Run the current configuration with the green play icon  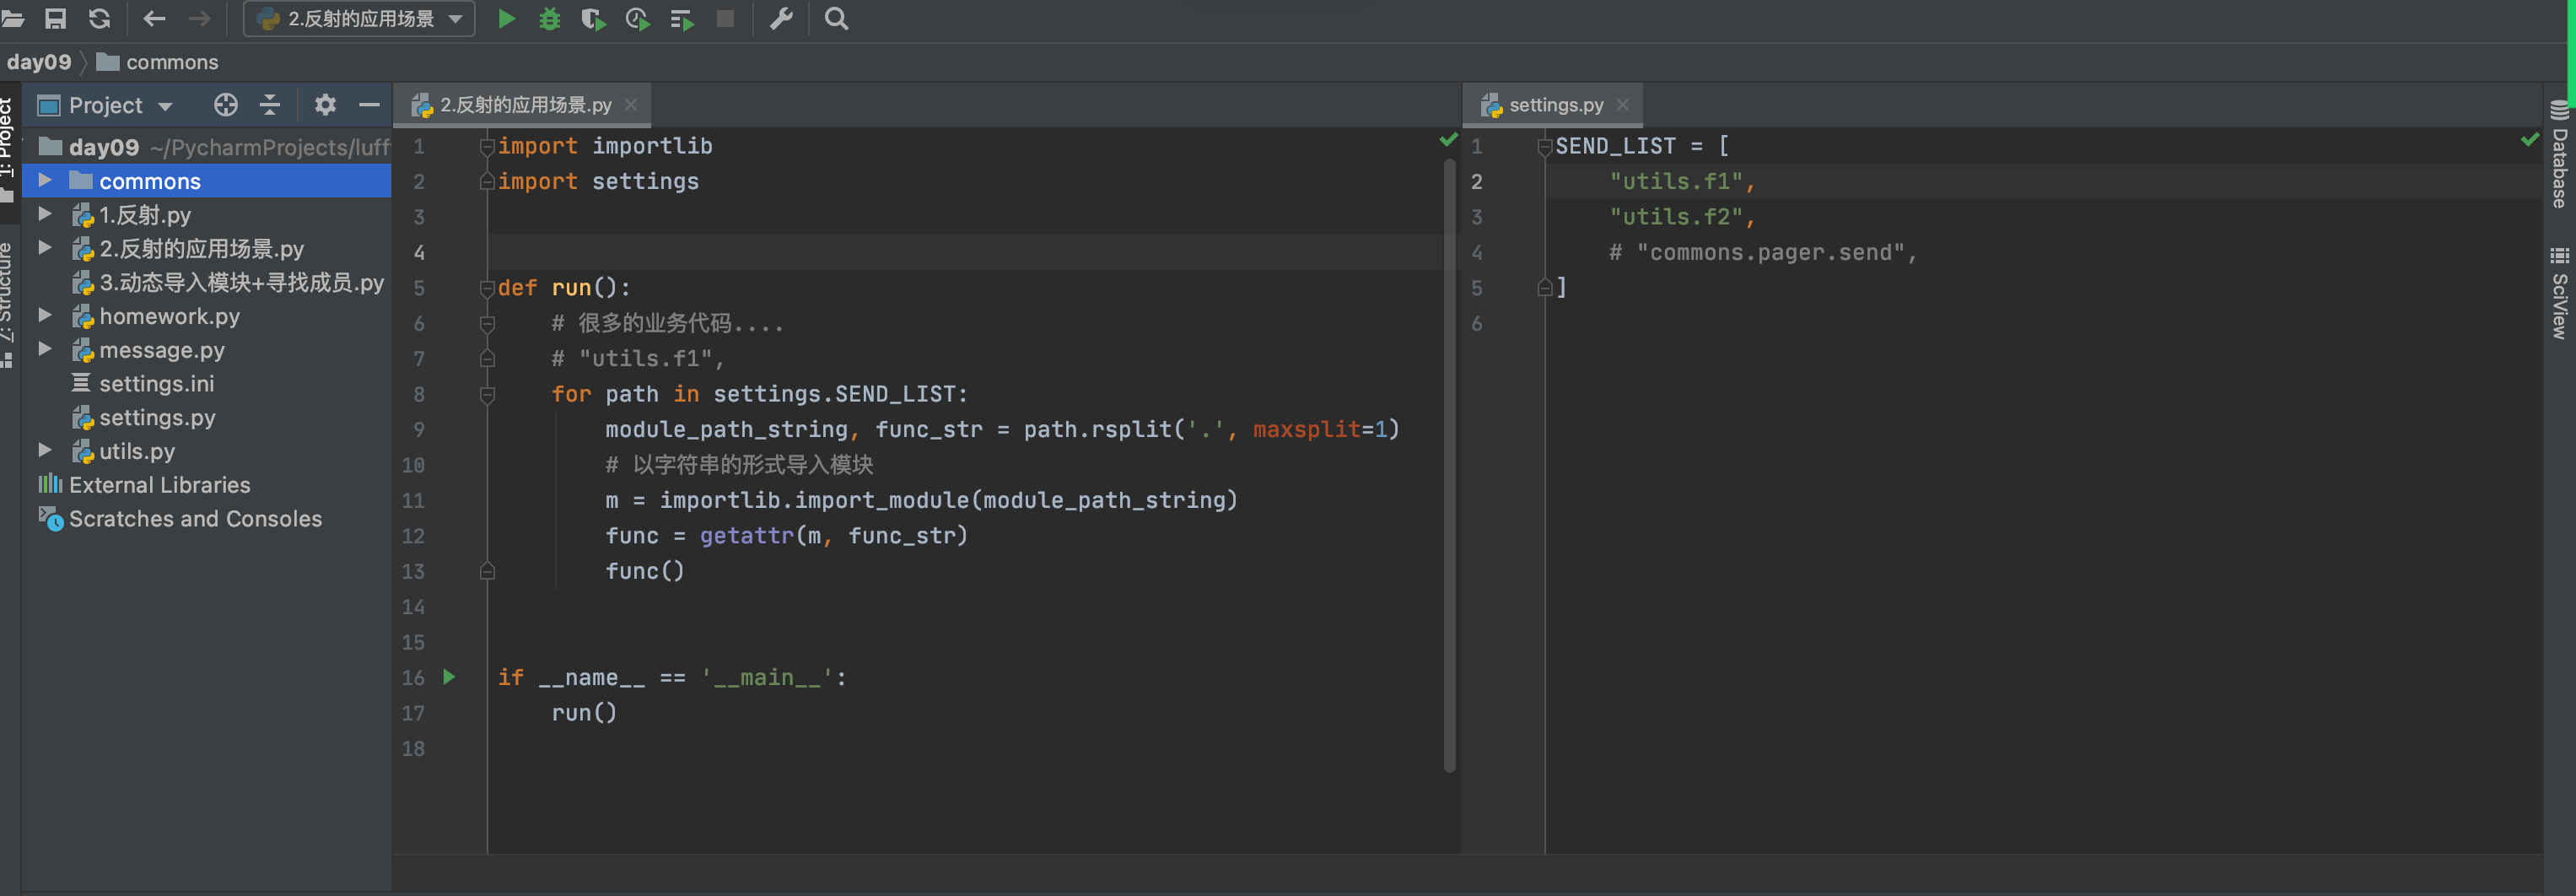click(506, 19)
